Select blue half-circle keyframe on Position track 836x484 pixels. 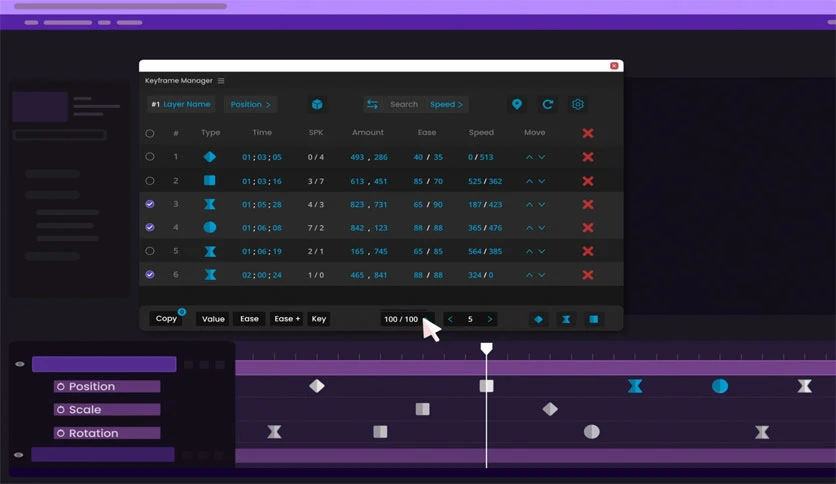coord(720,386)
